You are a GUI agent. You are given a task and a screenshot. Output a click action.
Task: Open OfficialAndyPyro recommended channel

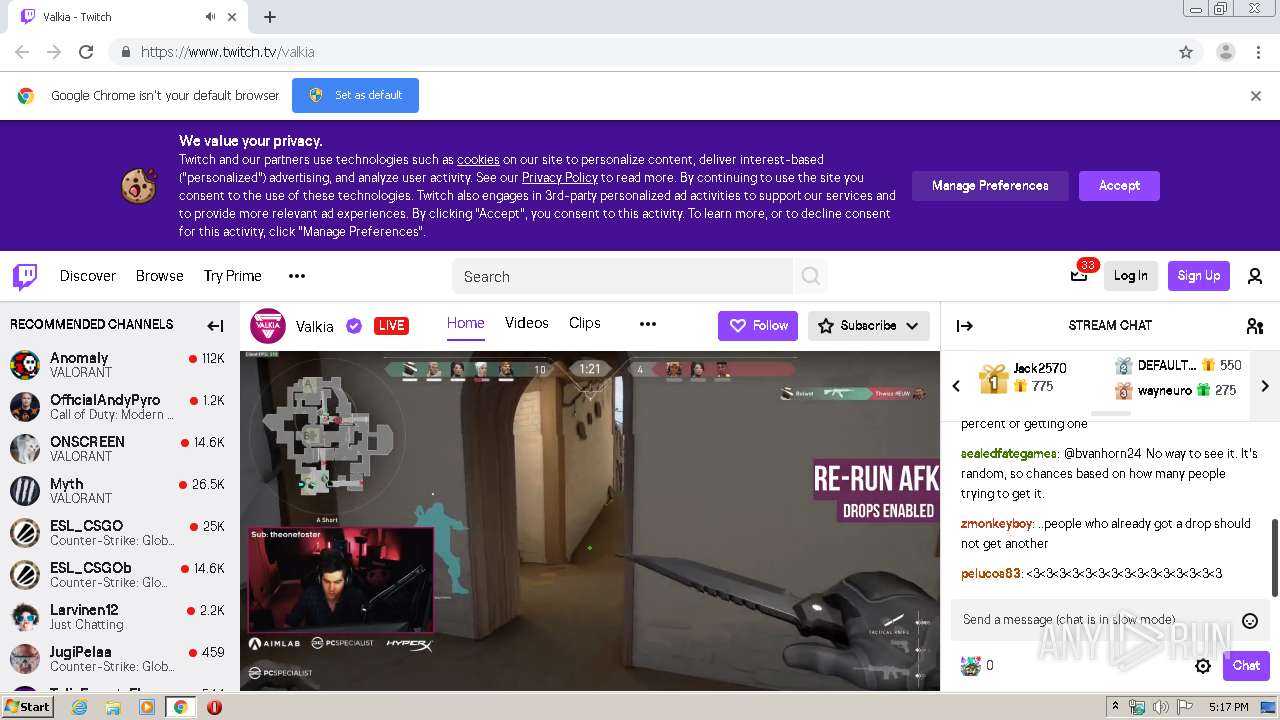click(x=119, y=407)
